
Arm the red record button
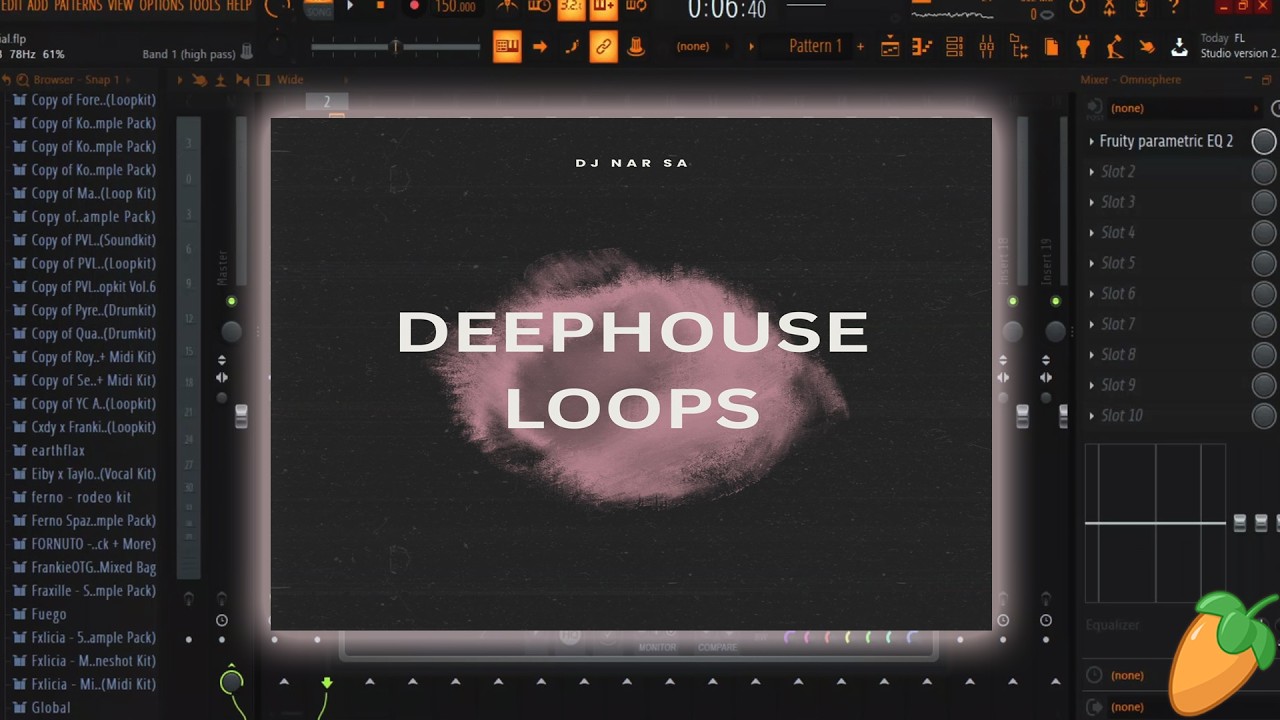[413, 6]
